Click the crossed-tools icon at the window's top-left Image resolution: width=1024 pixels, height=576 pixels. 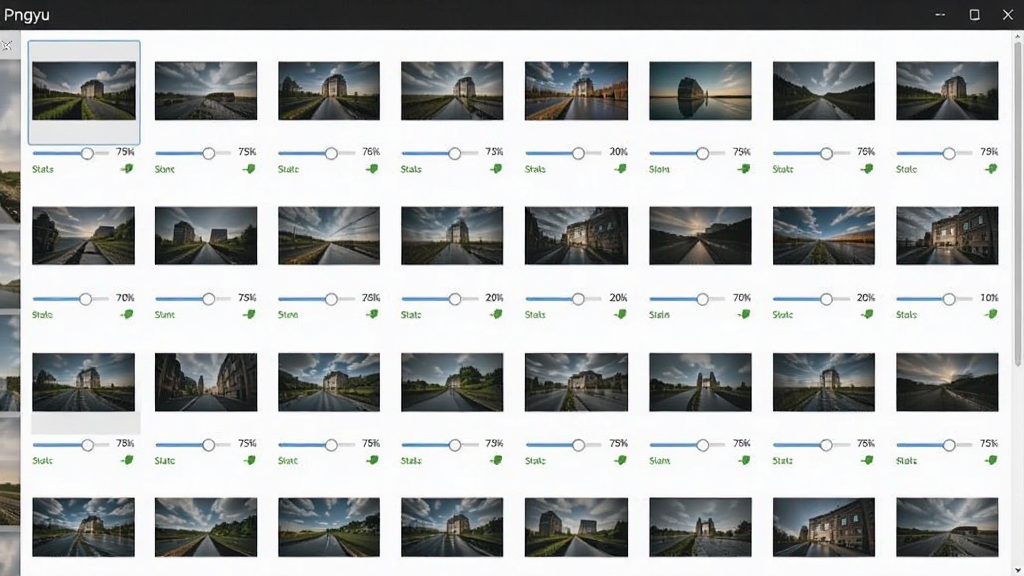[7, 46]
